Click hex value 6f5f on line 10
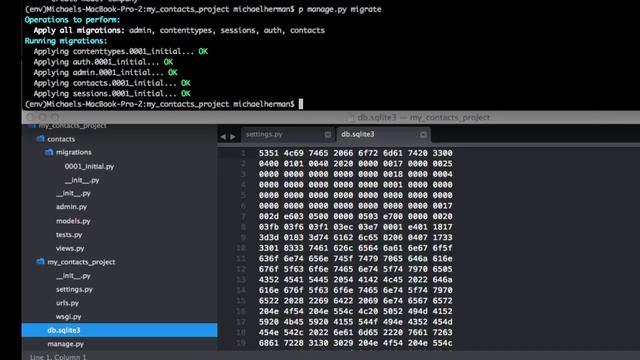This screenshot has width=640, height=360. 442,248
